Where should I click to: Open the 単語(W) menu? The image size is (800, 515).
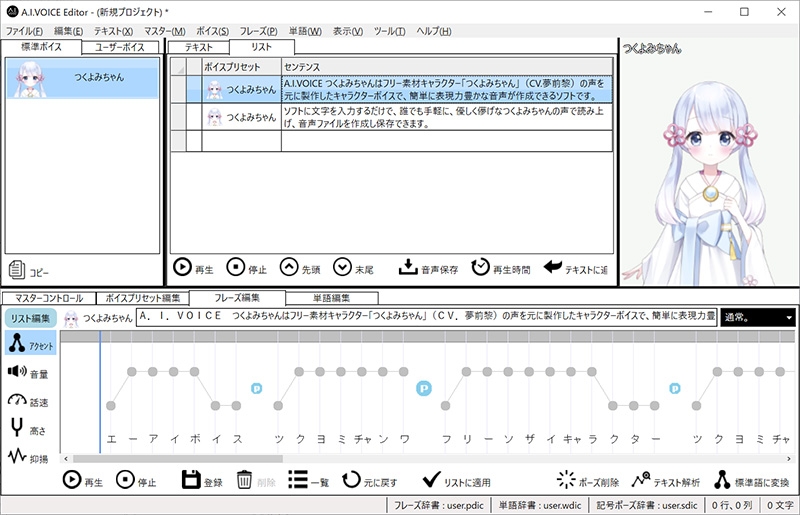click(x=305, y=31)
